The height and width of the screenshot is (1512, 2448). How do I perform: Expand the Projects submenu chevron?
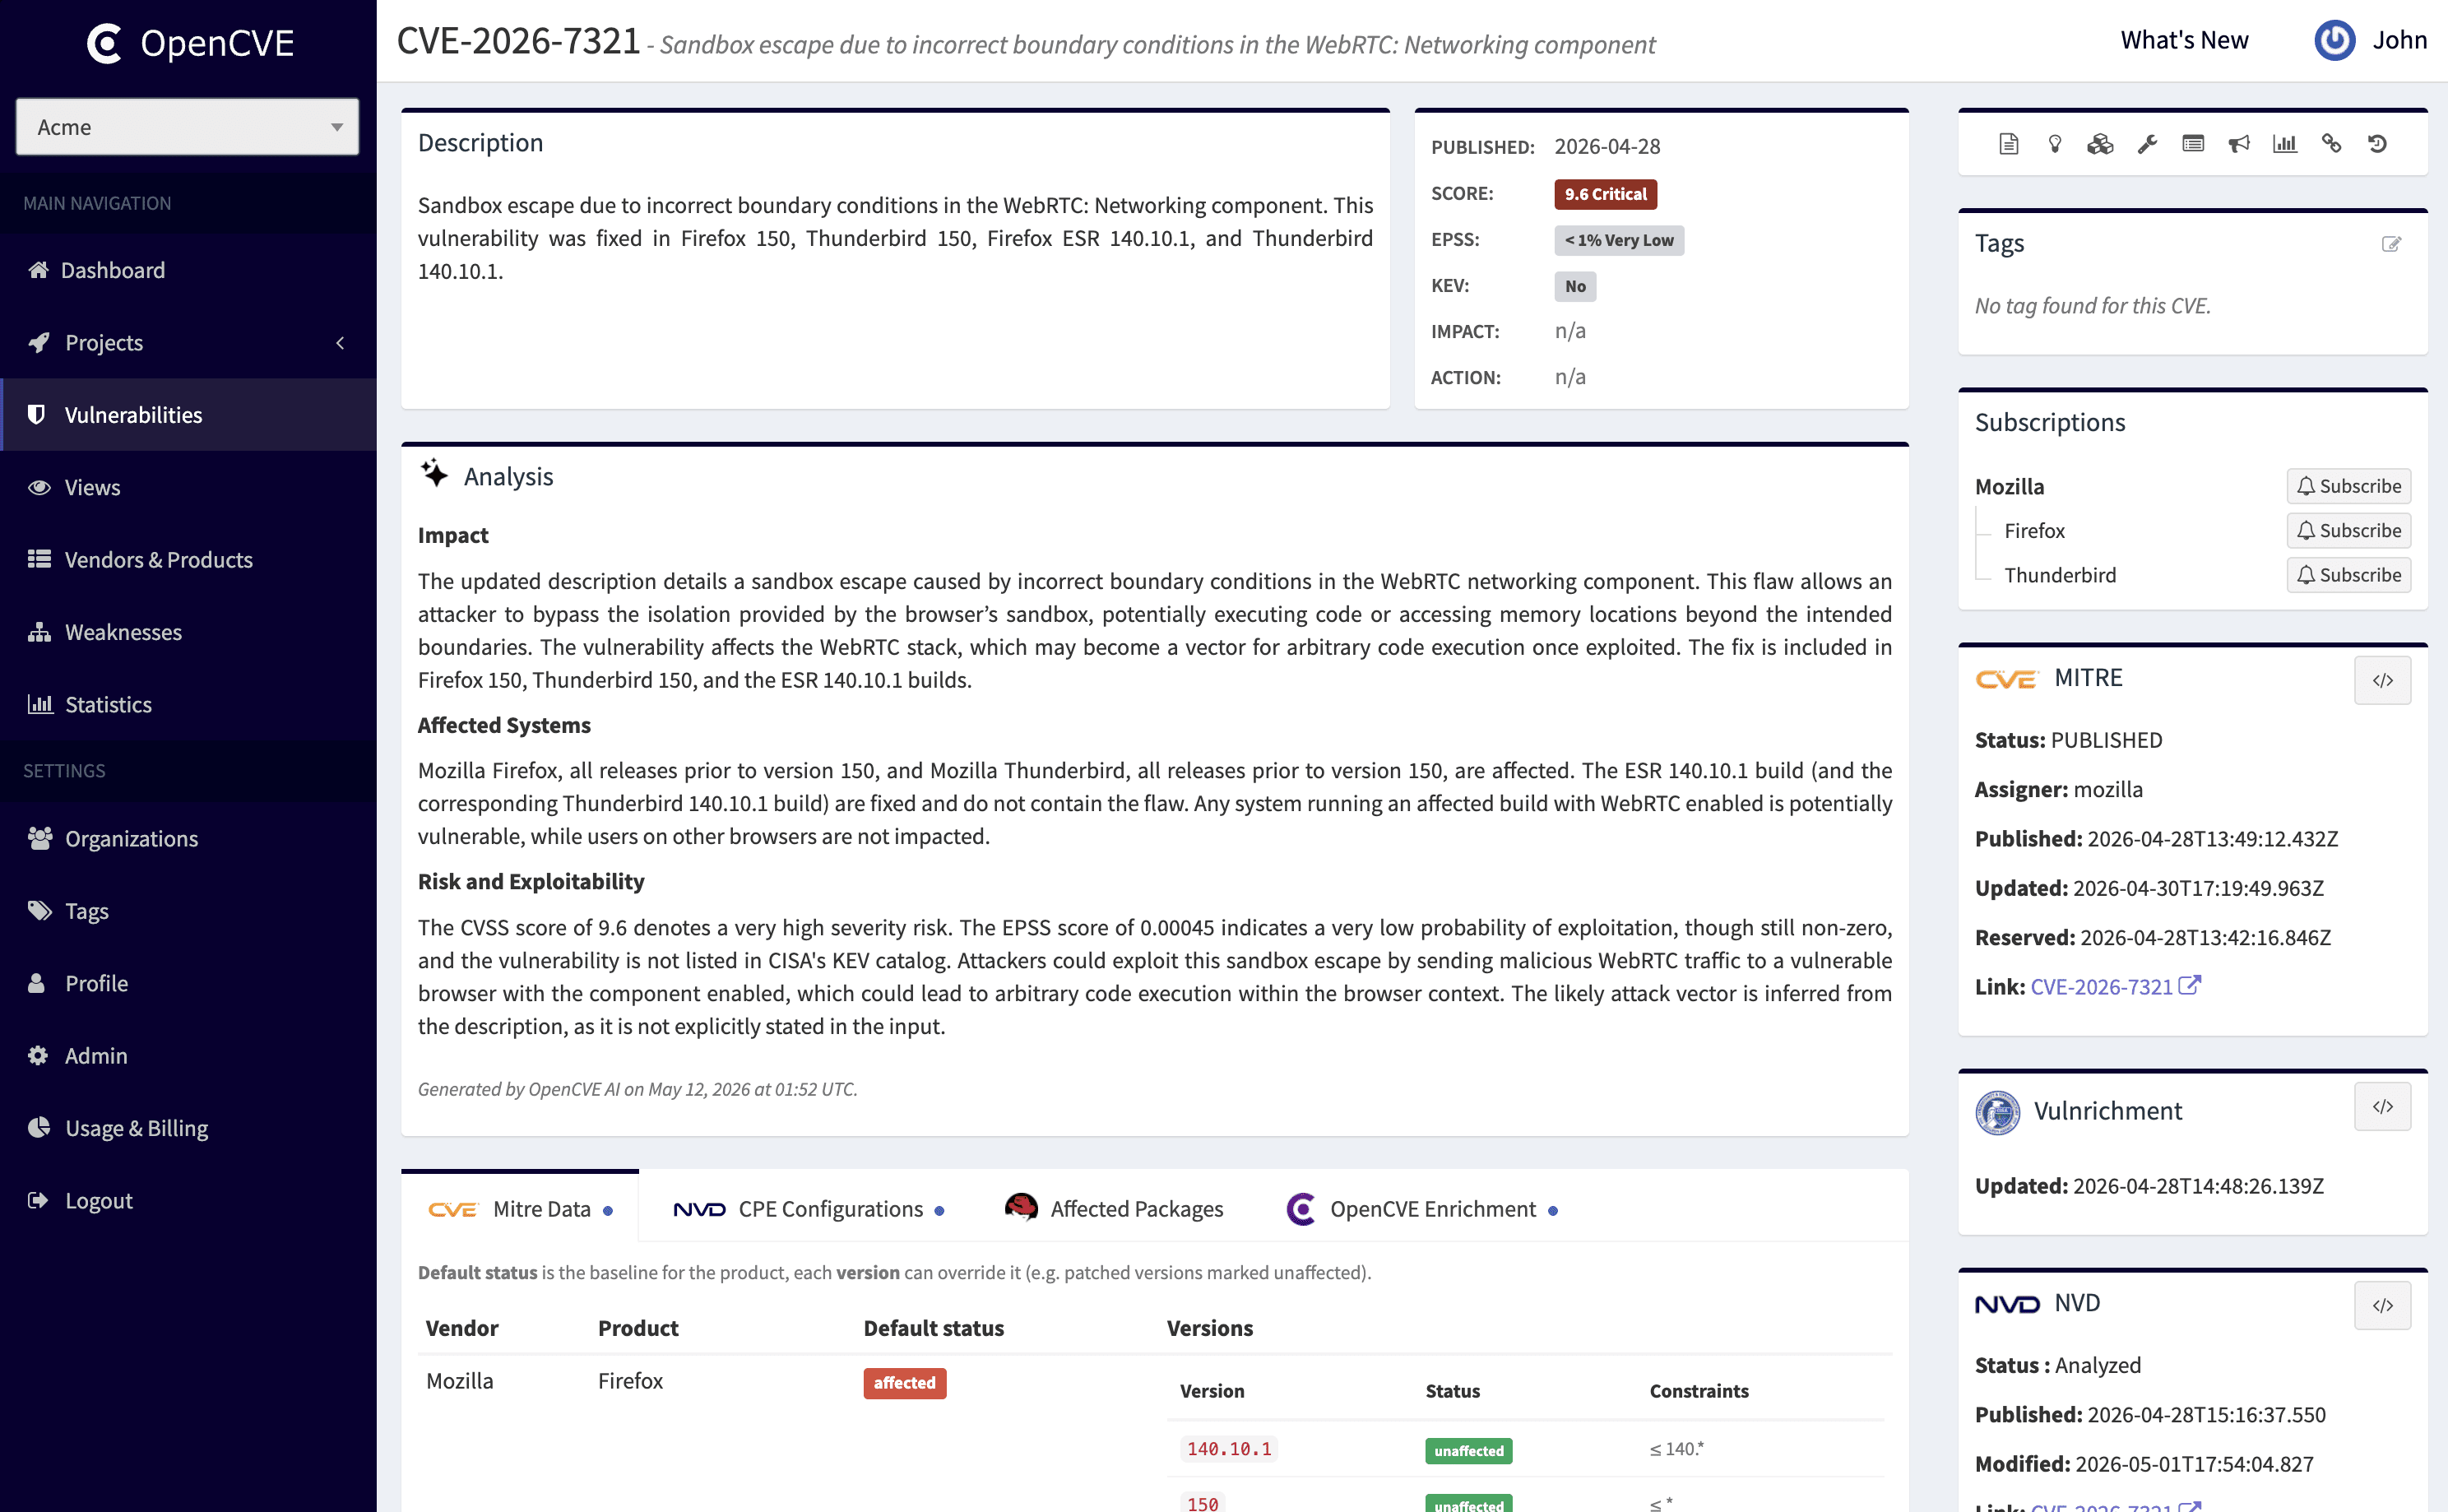pyautogui.click(x=340, y=343)
